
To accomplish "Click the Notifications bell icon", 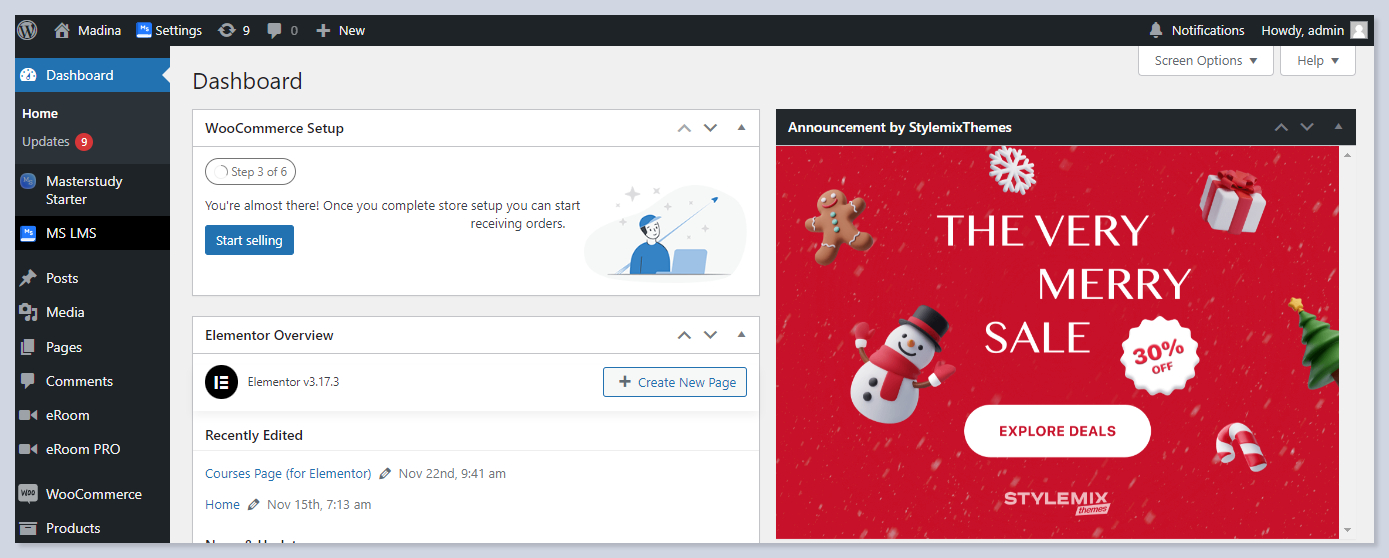I will point(1156,30).
